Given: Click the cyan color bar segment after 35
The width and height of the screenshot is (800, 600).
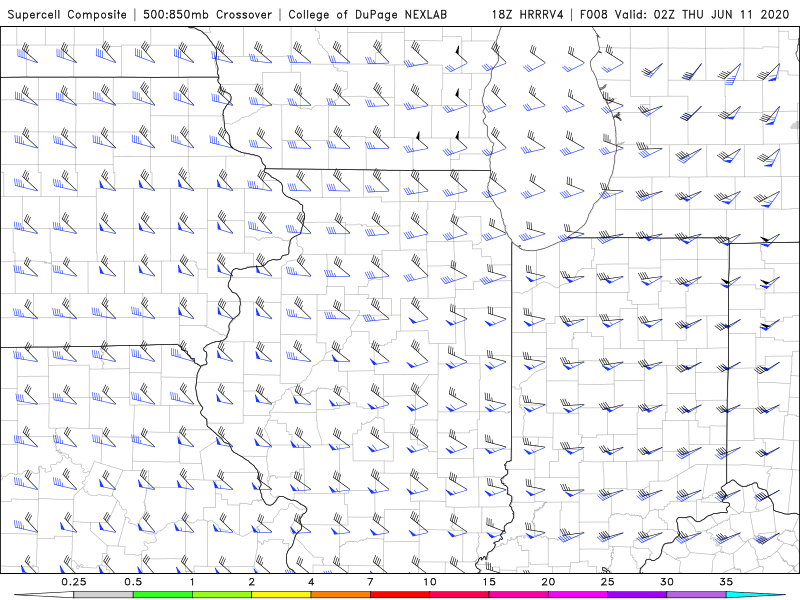Looking at the screenshot, I should pos(755,595).
